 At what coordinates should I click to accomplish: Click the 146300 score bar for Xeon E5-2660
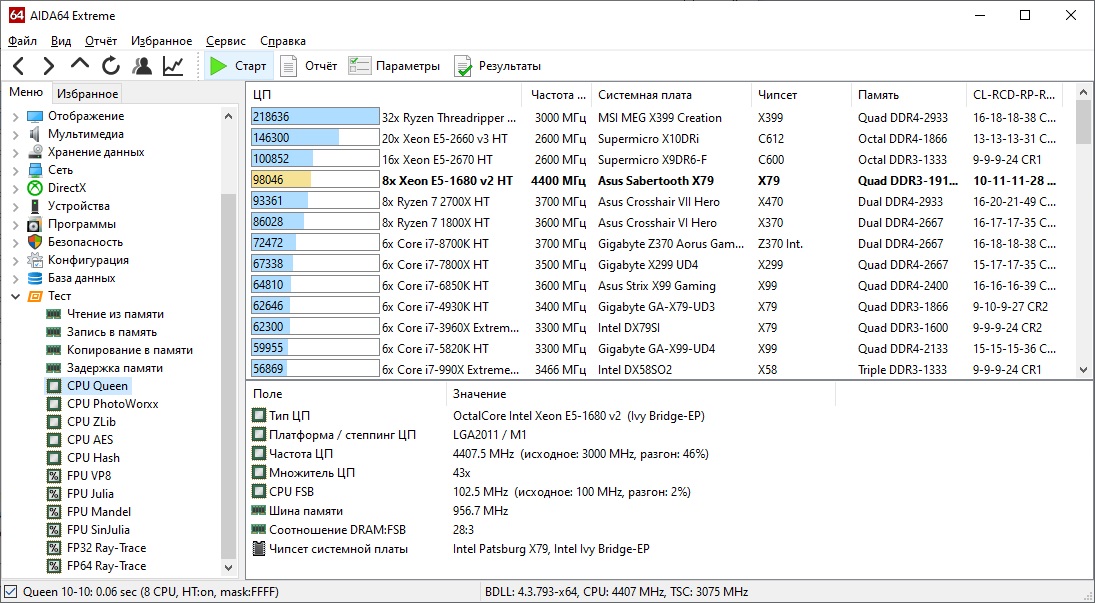314,138
